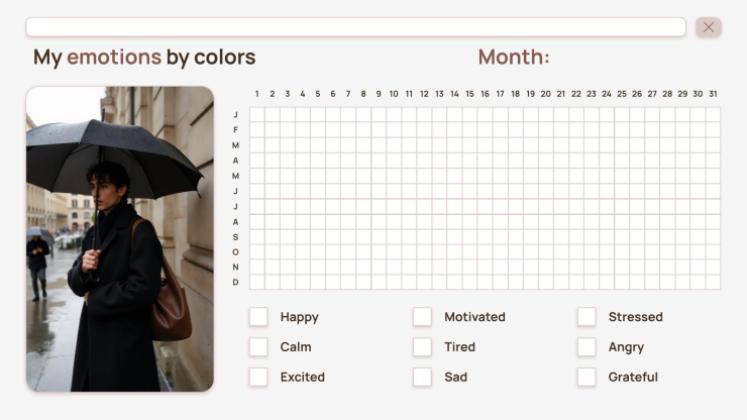
Task: Click the S row label for September
Action: 236,237
